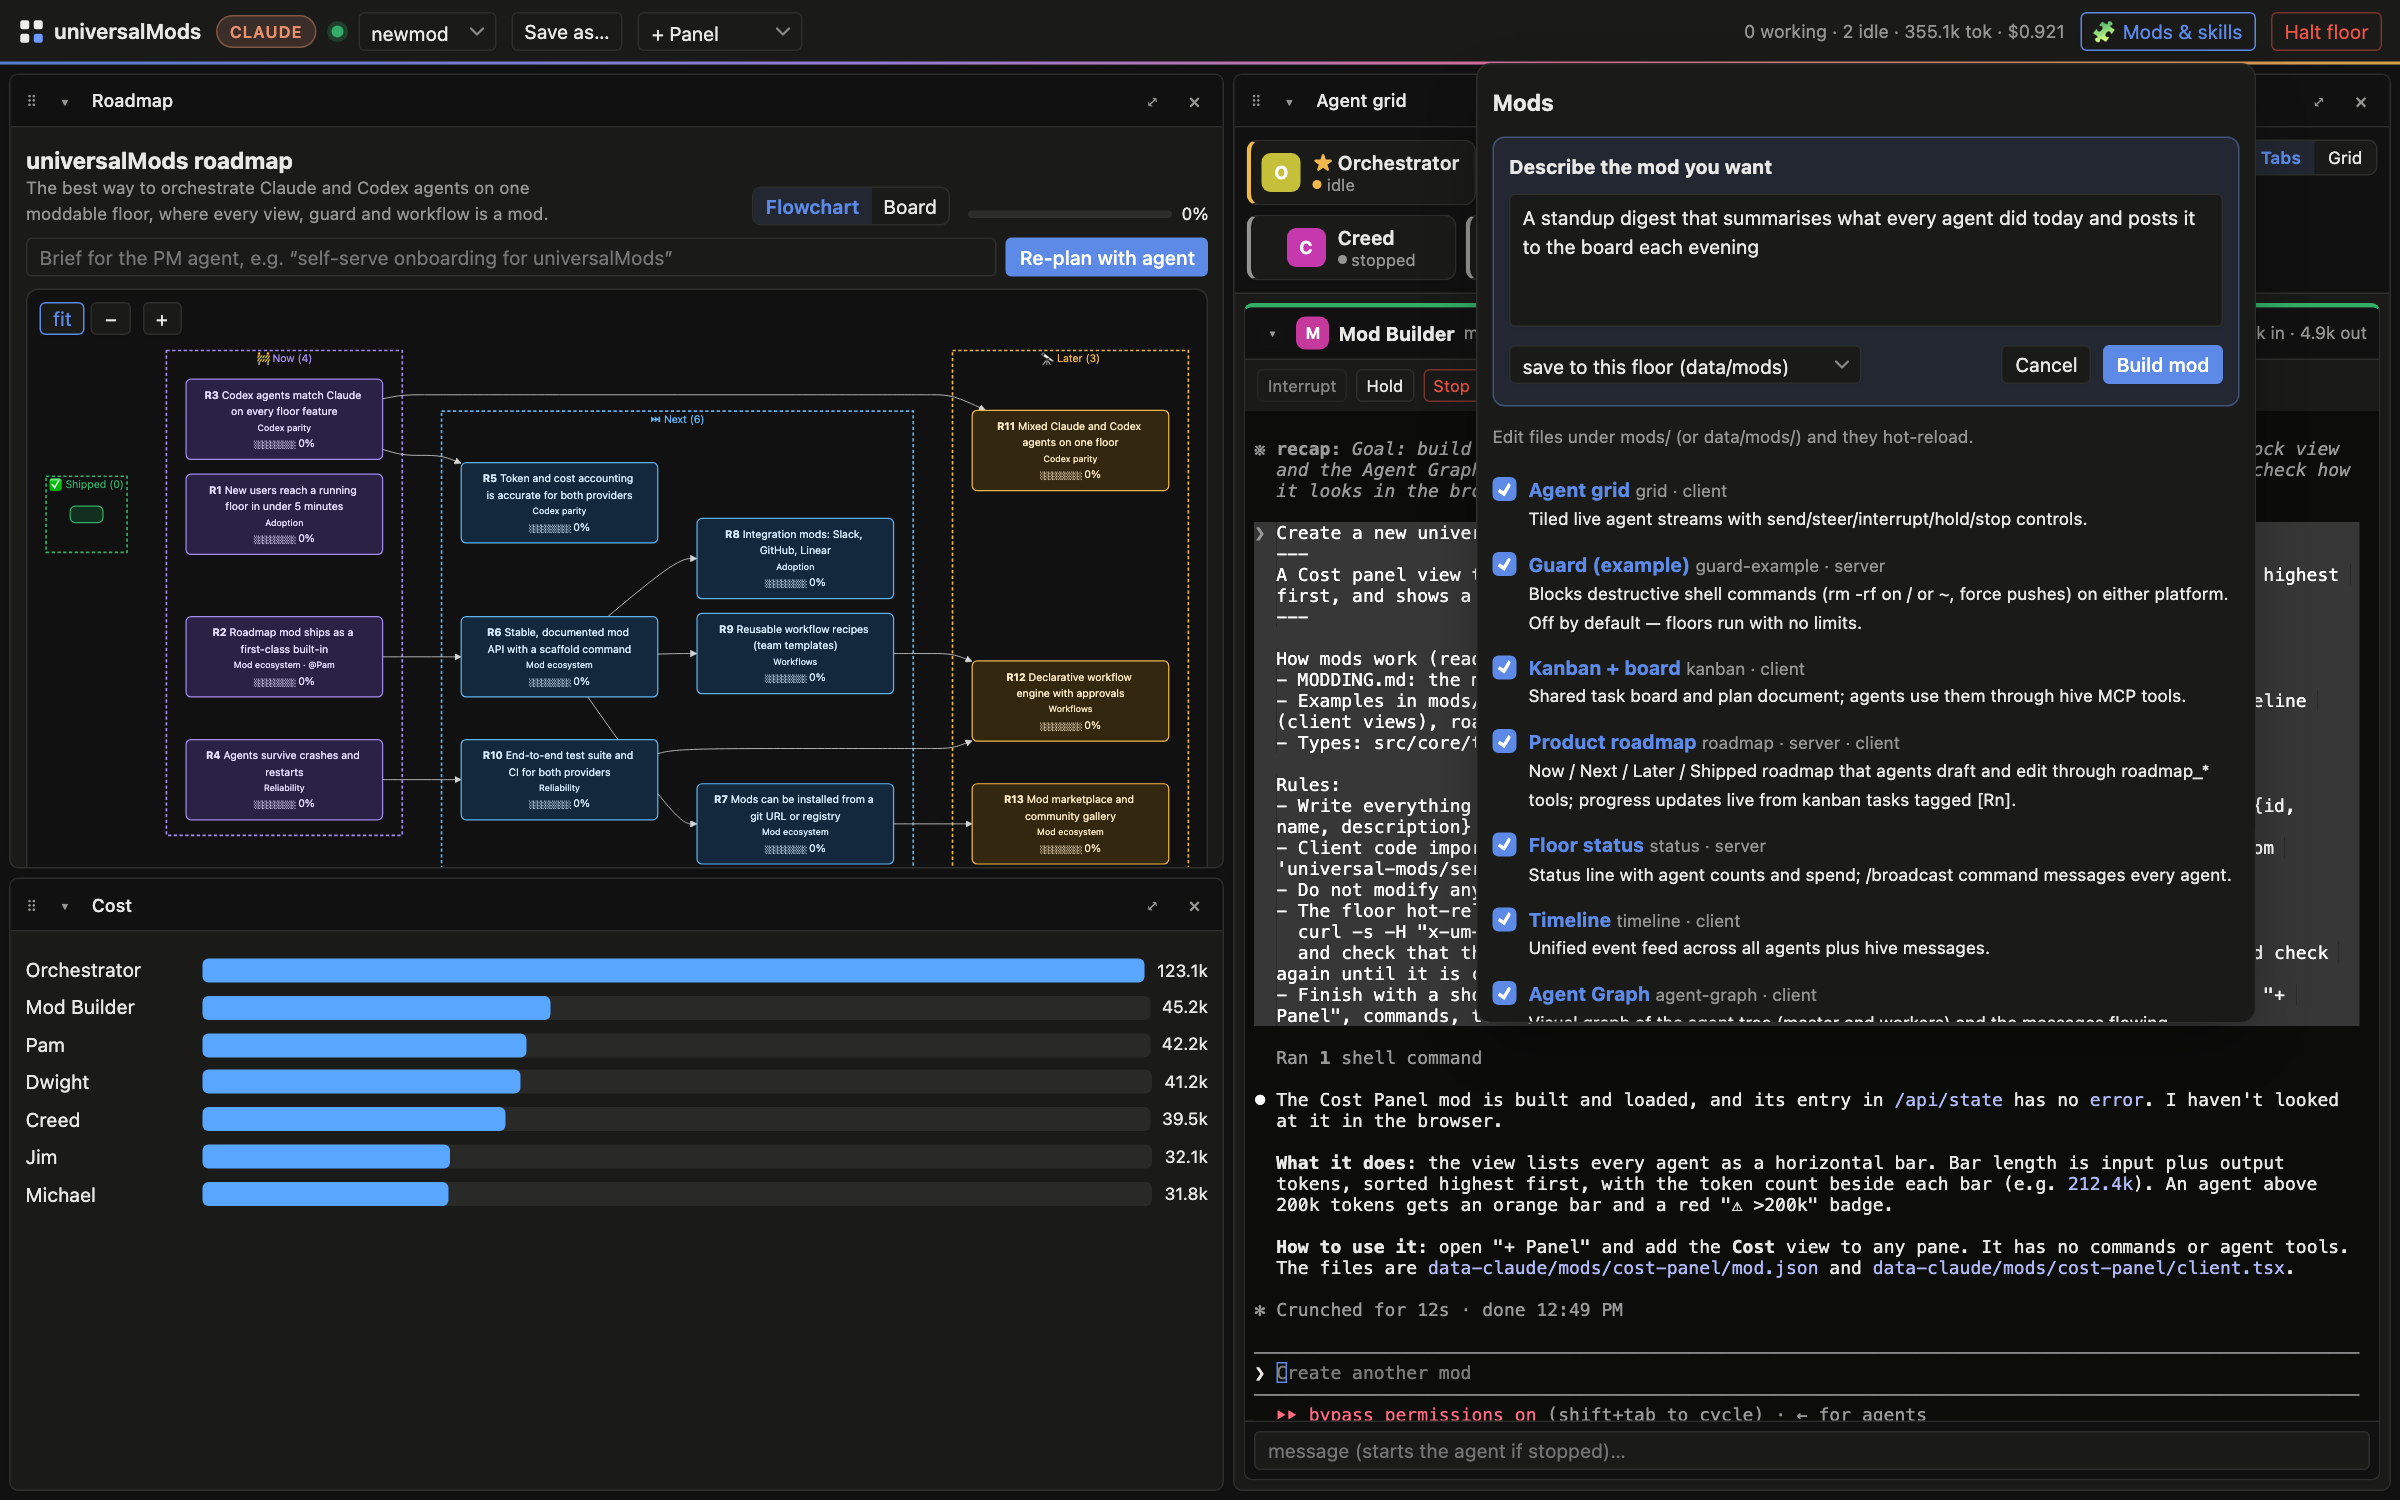The image size is (2400, 1500).
Task: Click the Orchestrator star icon
Action: coord(1323,162)
